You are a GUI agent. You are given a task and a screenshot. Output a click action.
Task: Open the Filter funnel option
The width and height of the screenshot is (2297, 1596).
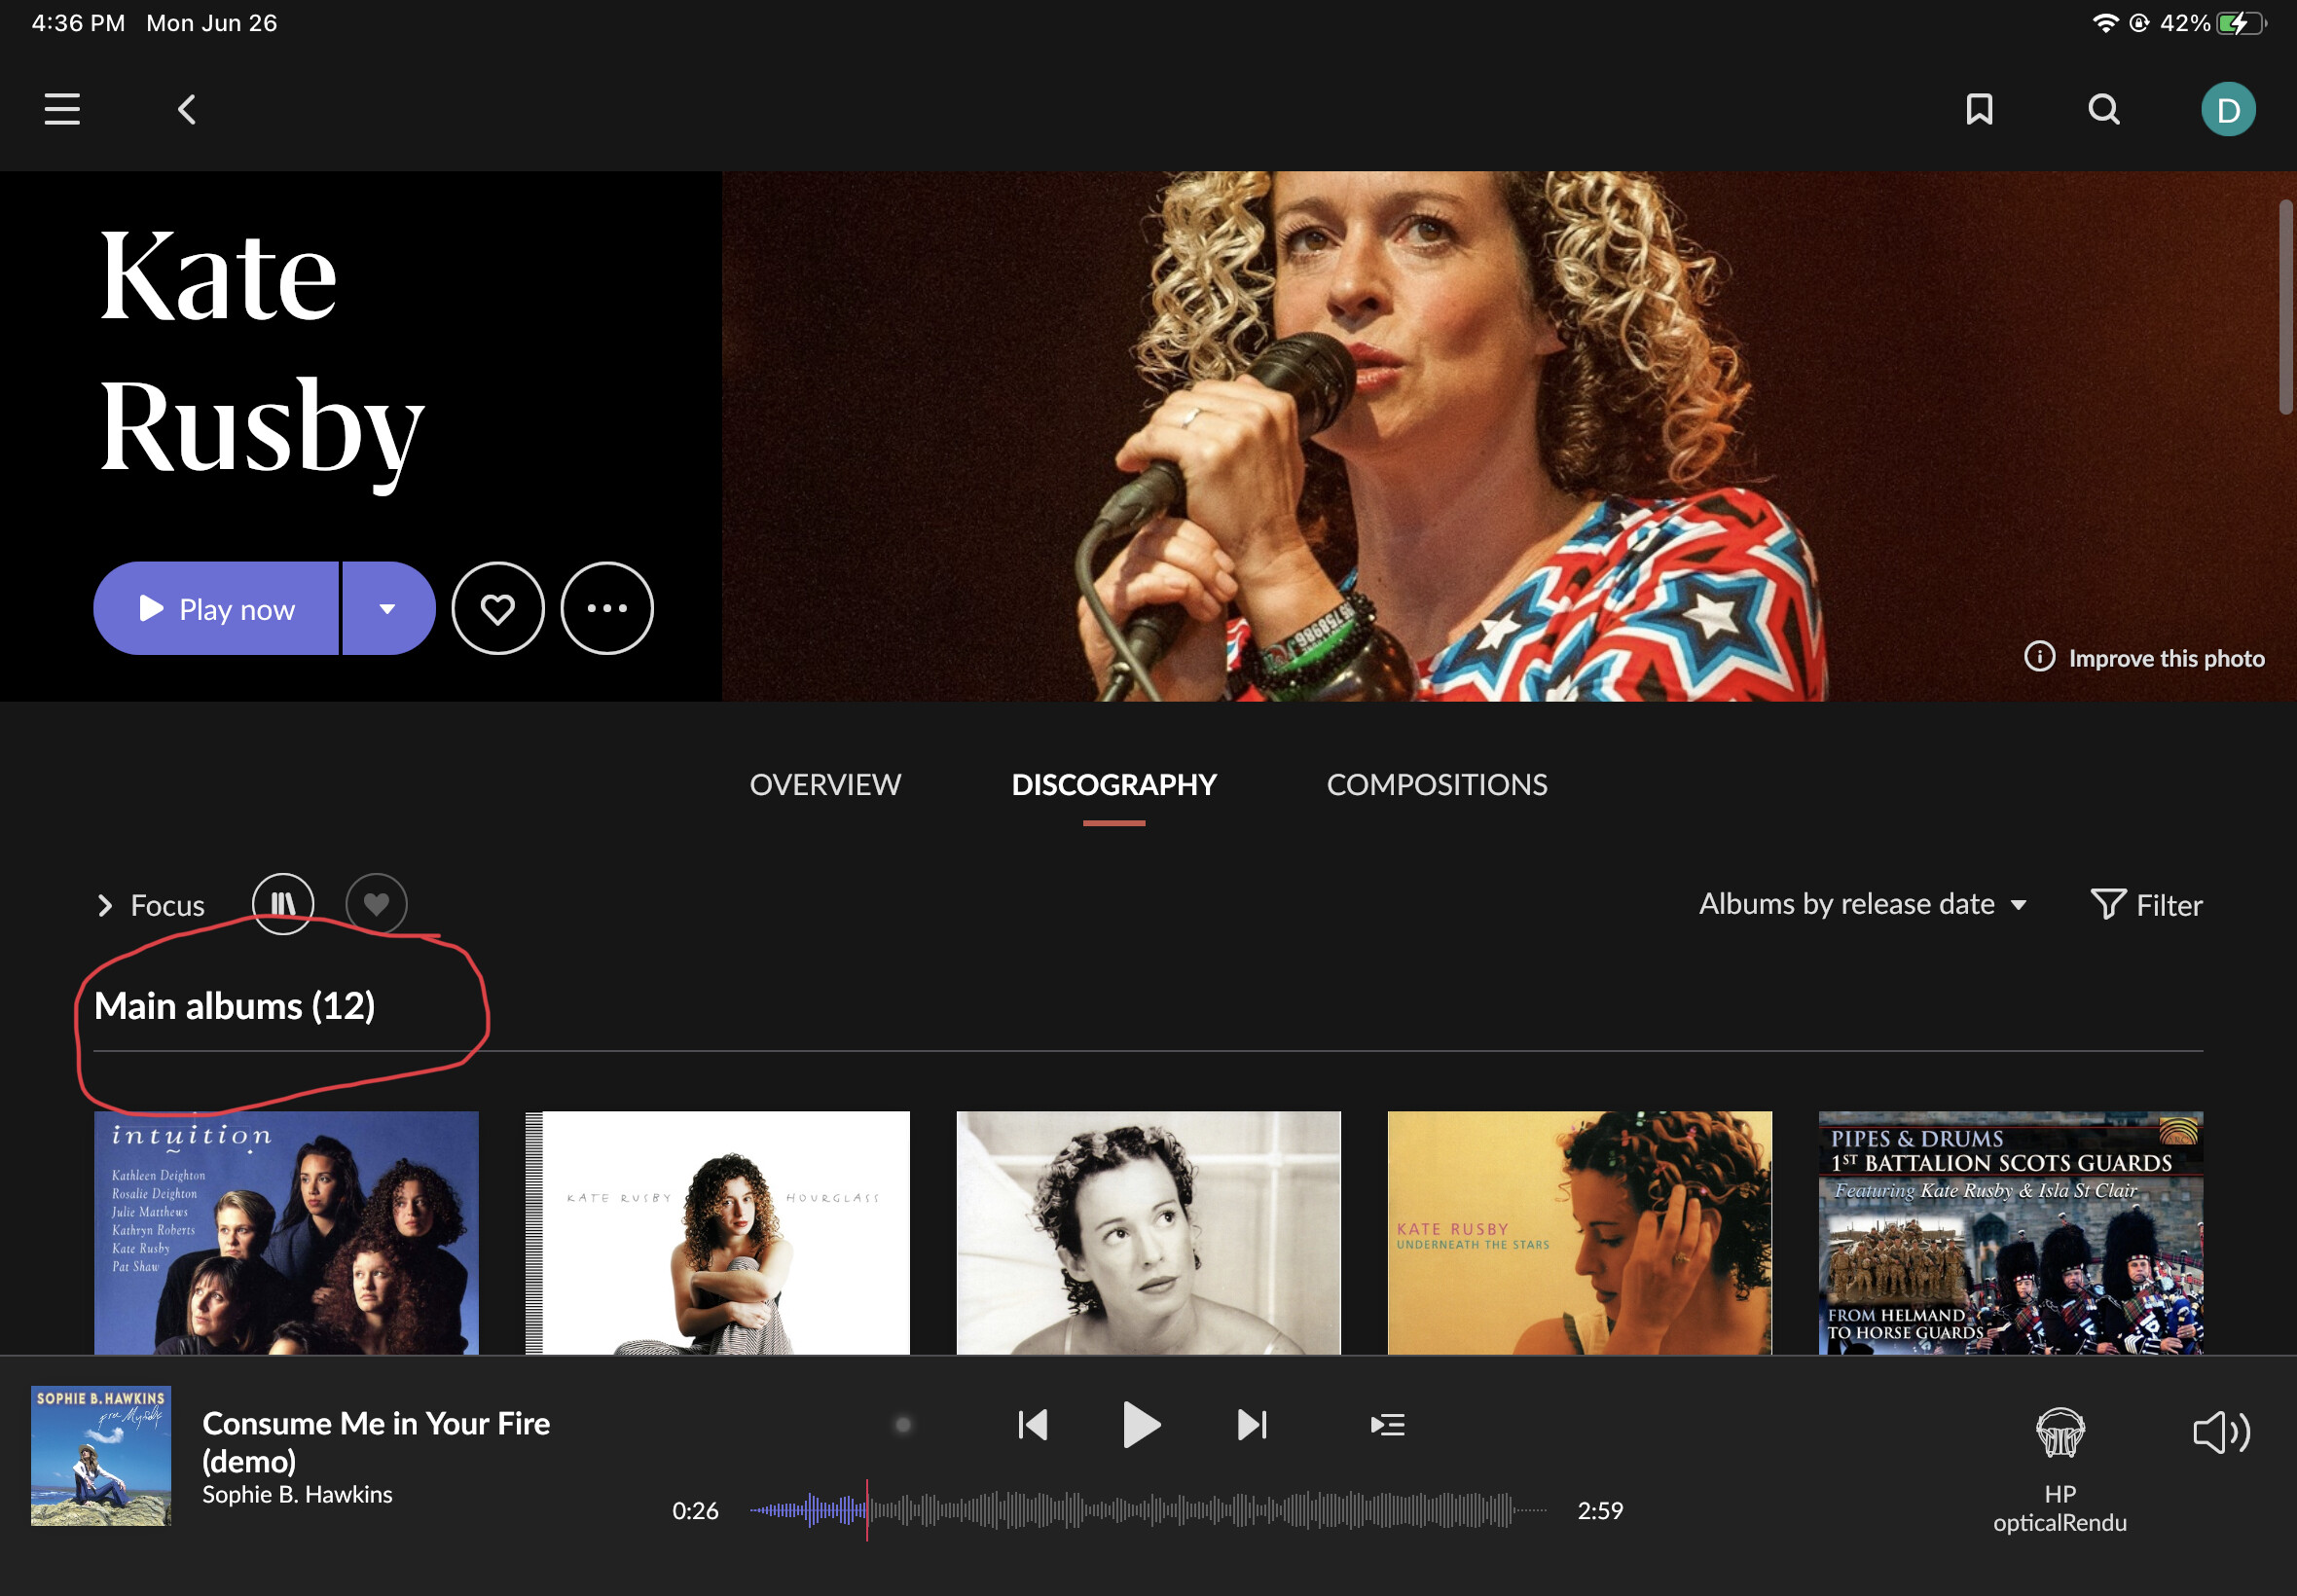coord(2147,905)
